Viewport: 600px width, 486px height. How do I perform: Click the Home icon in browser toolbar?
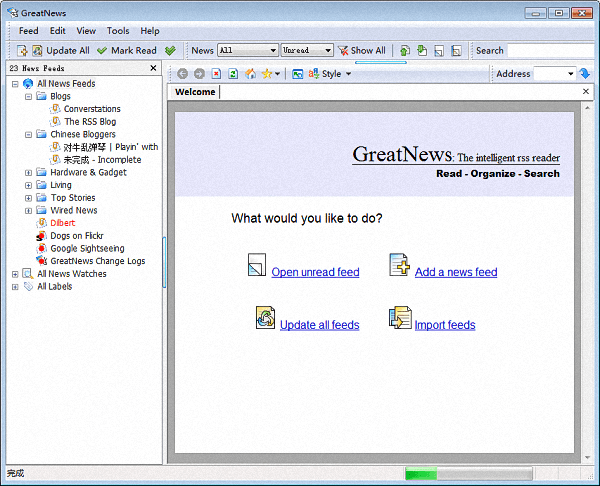(250, 74)
